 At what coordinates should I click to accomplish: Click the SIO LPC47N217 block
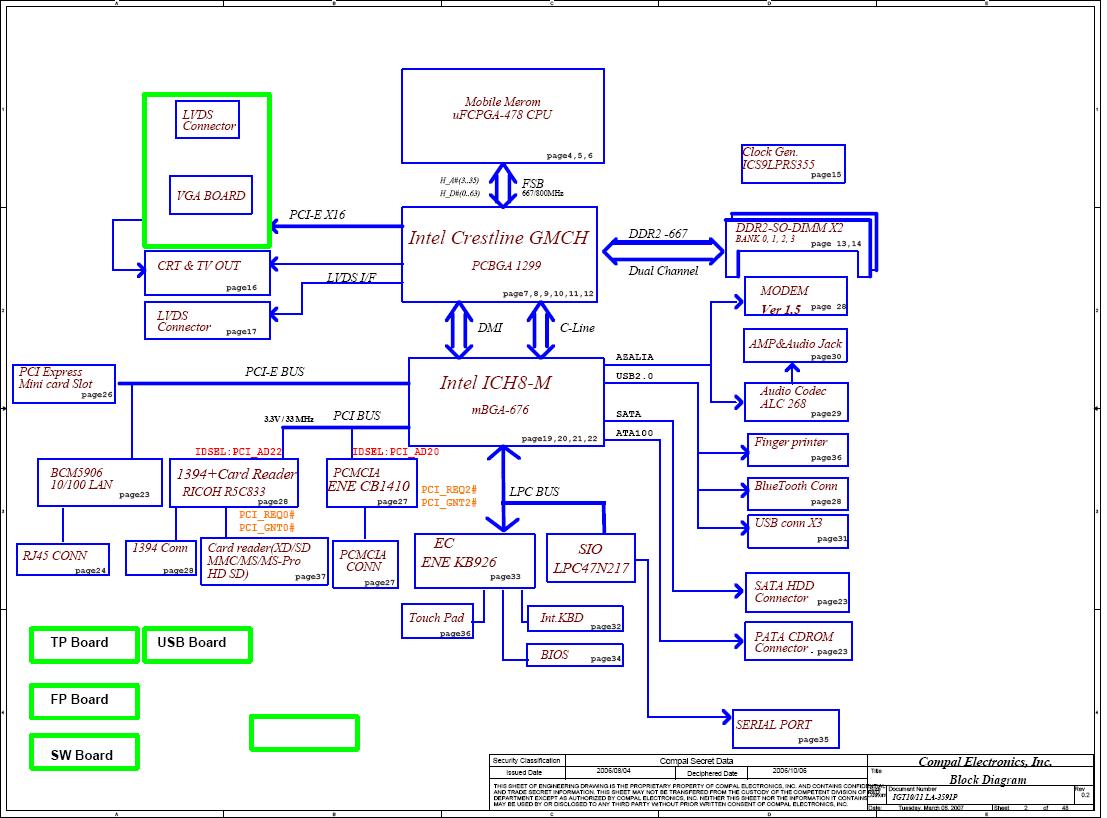click(x=591, y=558)
